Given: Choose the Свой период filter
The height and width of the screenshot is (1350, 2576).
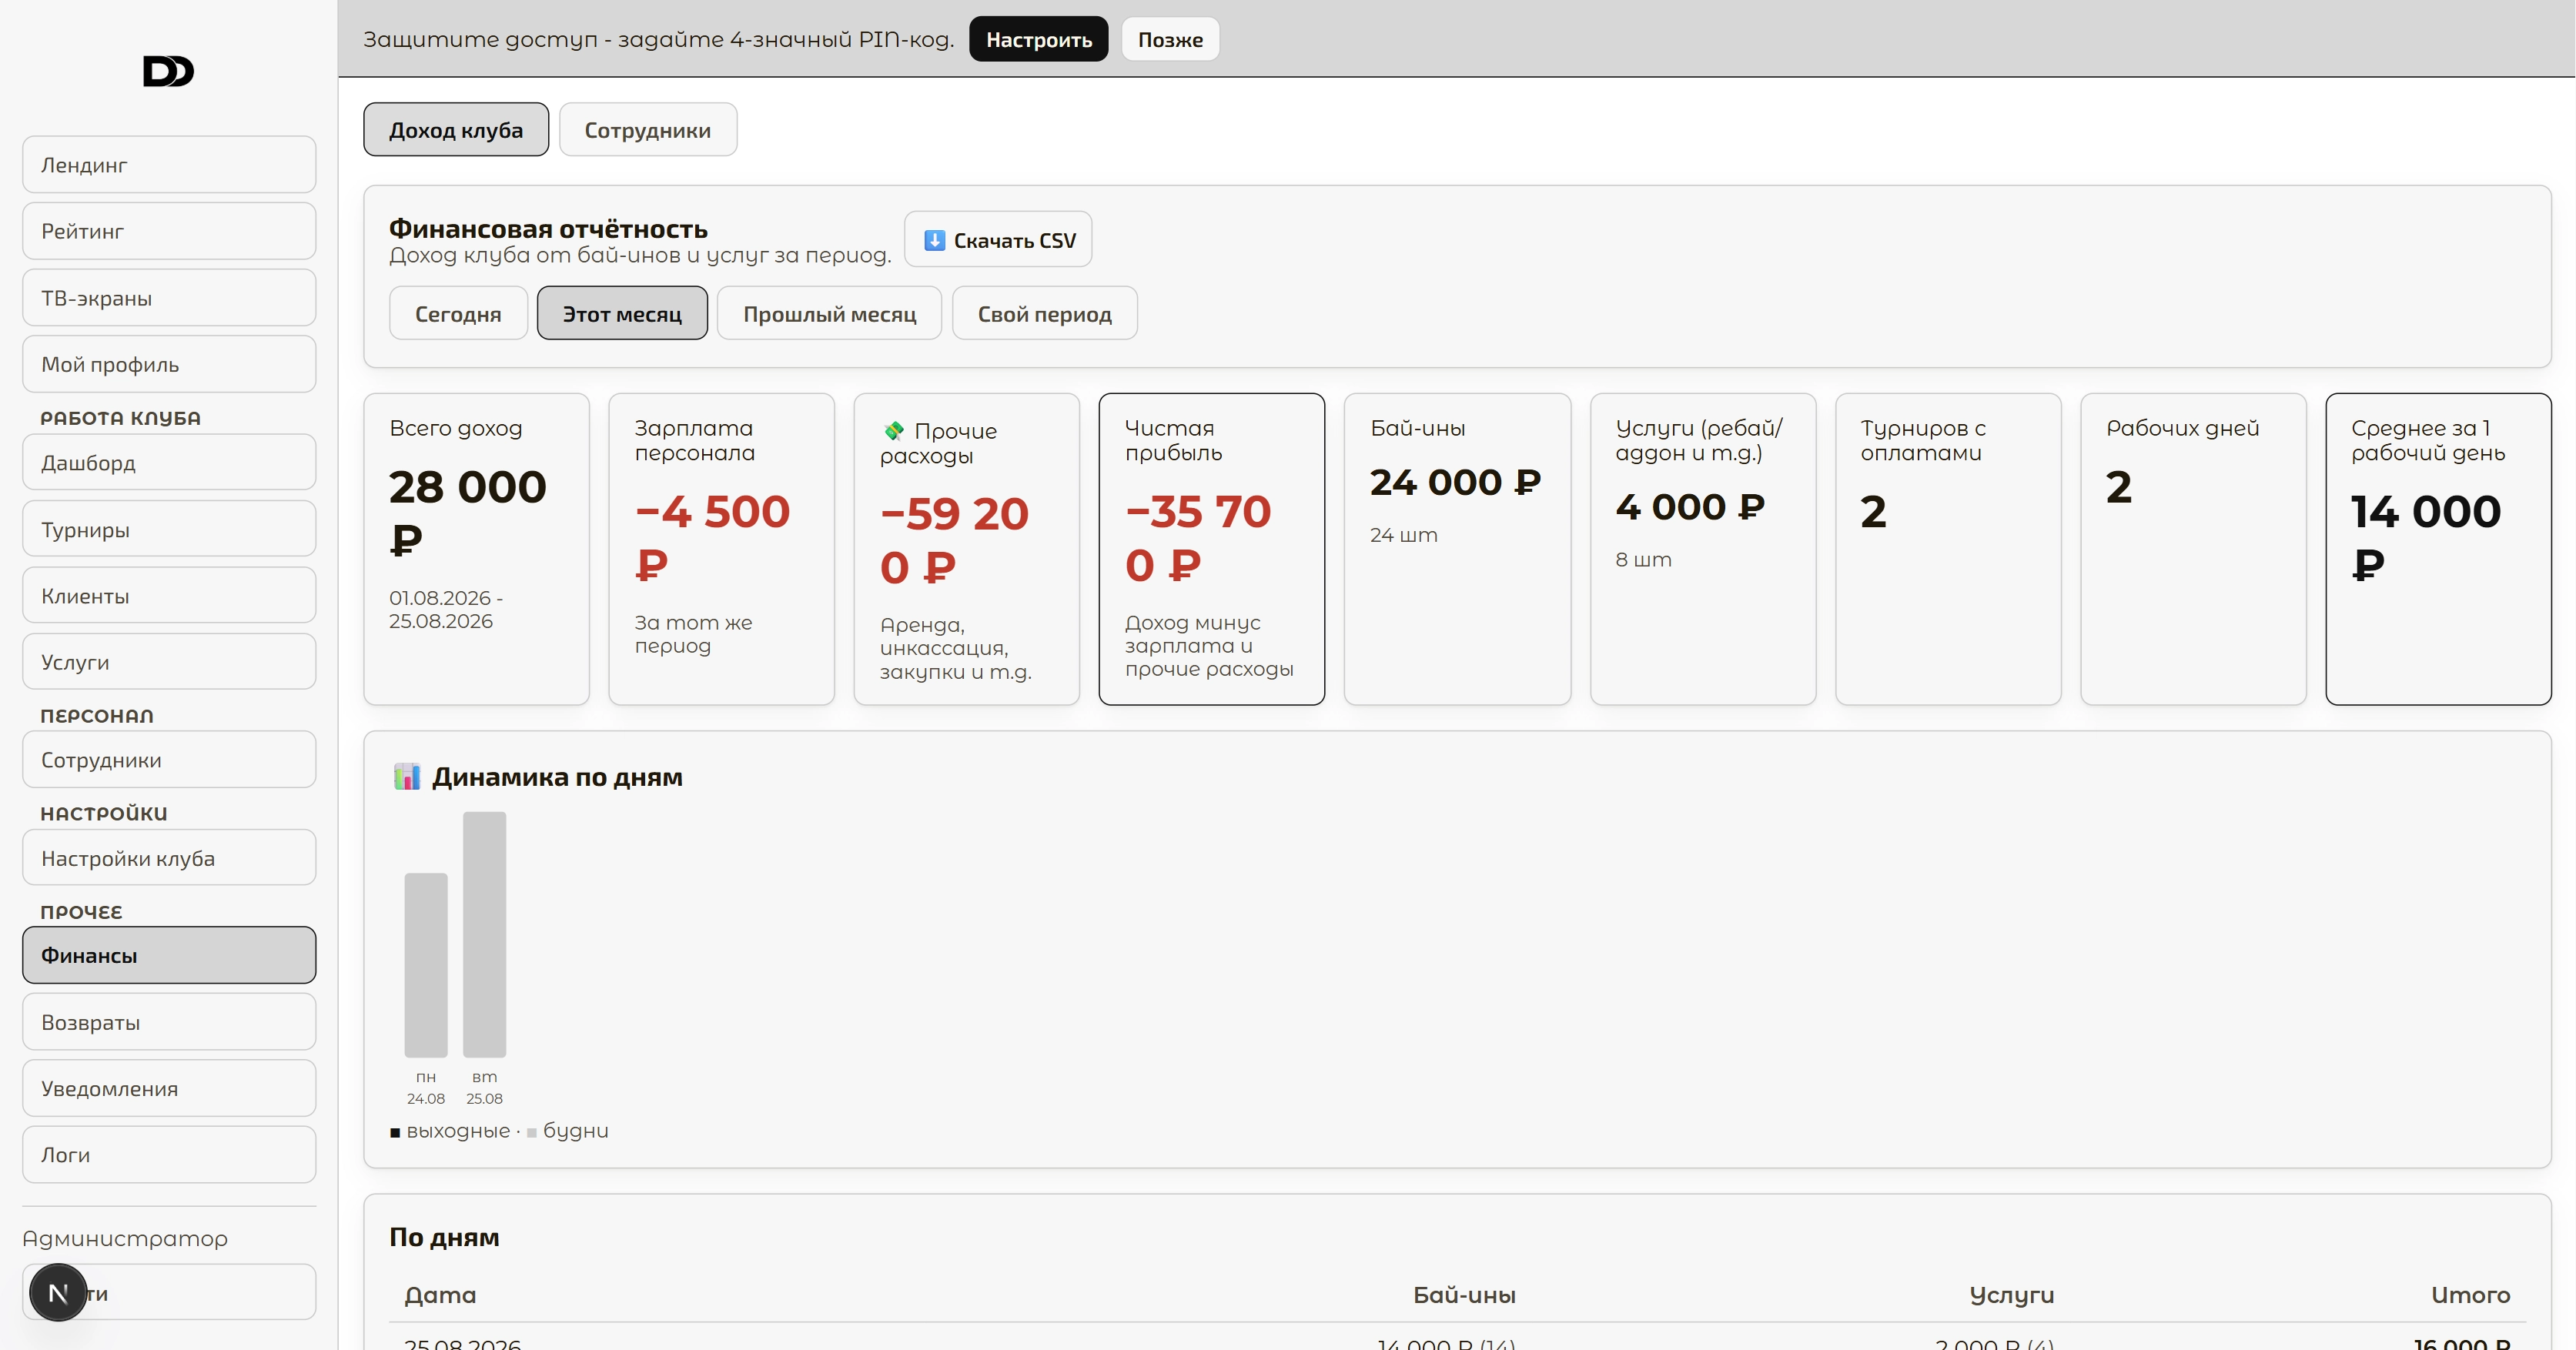Looking at the screenshot, I should 1044,313.
